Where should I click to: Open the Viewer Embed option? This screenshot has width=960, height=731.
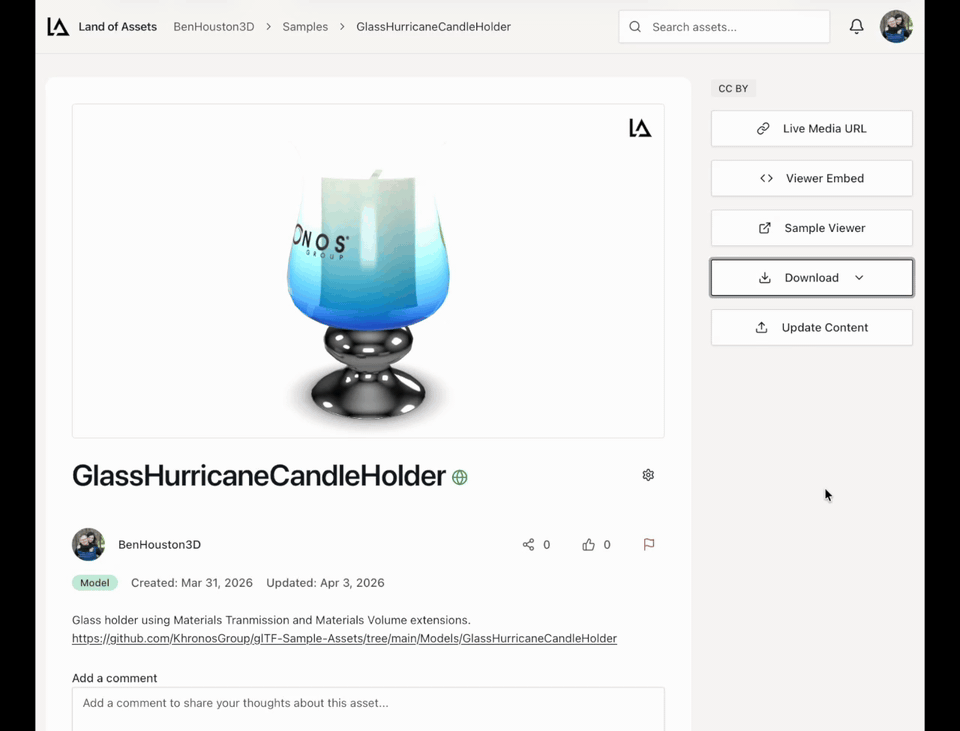pyautogui.click(x=812, y=178)
